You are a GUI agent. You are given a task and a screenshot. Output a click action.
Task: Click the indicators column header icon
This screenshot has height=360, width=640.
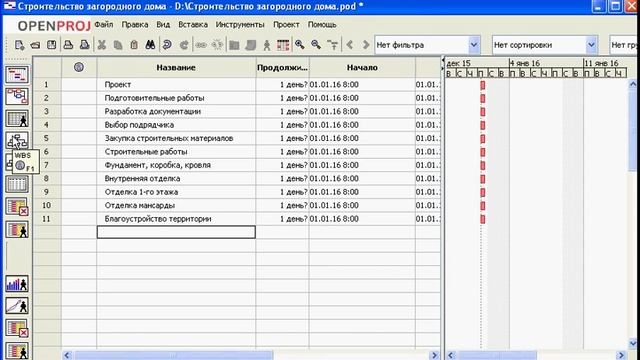pyautogui.click(x=79, y=67)
